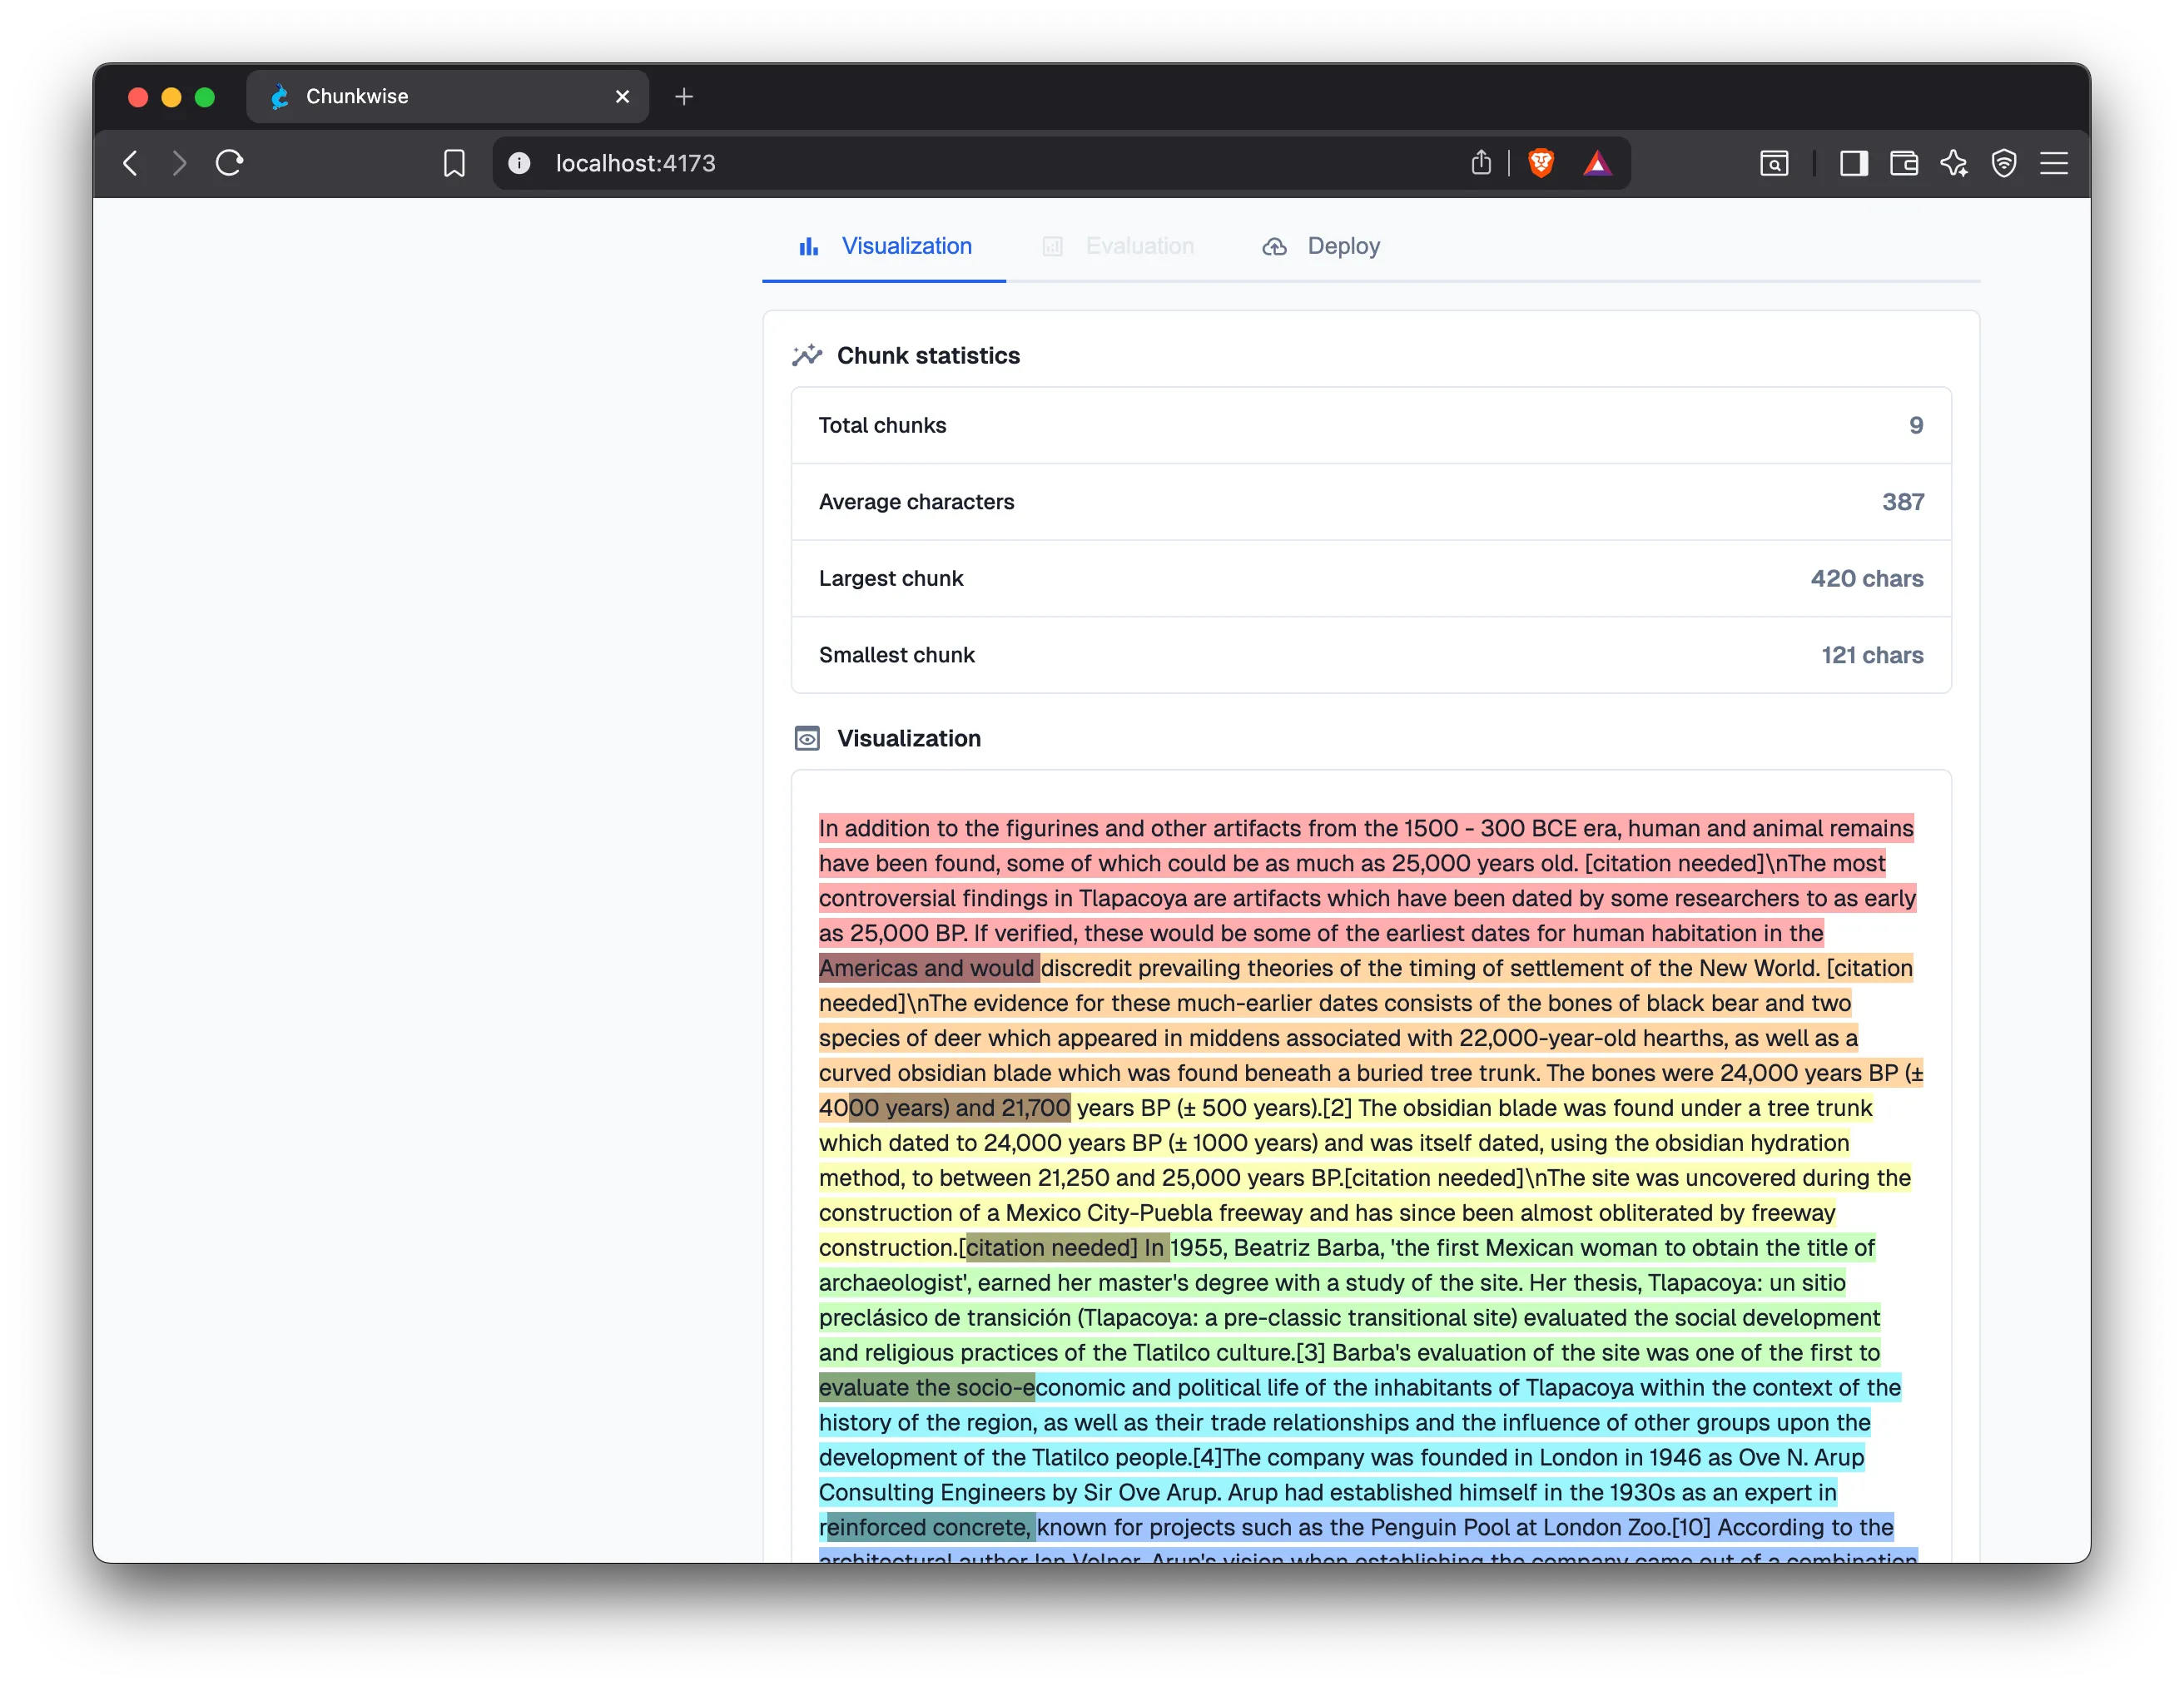This screenshot has height=1686, width=2184.
Task: Toggle the sidebar panel icon
Action: point(1853,162)
